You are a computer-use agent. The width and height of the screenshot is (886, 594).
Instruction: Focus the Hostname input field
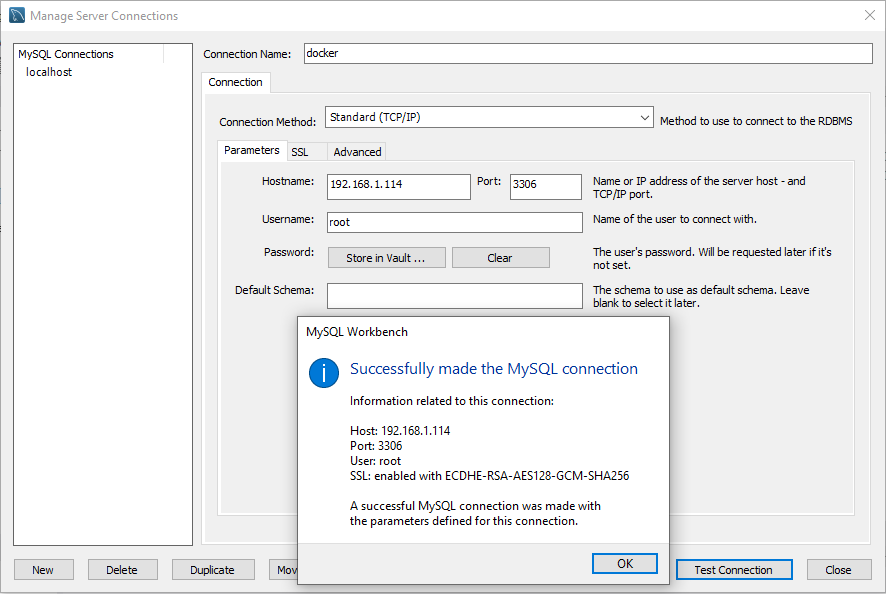[398, 186]
